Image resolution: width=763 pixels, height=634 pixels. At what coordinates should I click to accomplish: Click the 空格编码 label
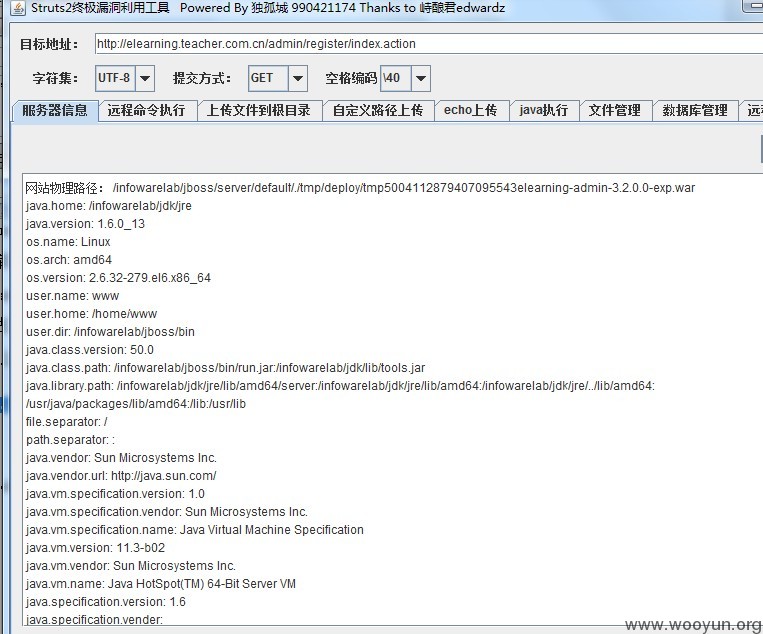pos(351,78)
